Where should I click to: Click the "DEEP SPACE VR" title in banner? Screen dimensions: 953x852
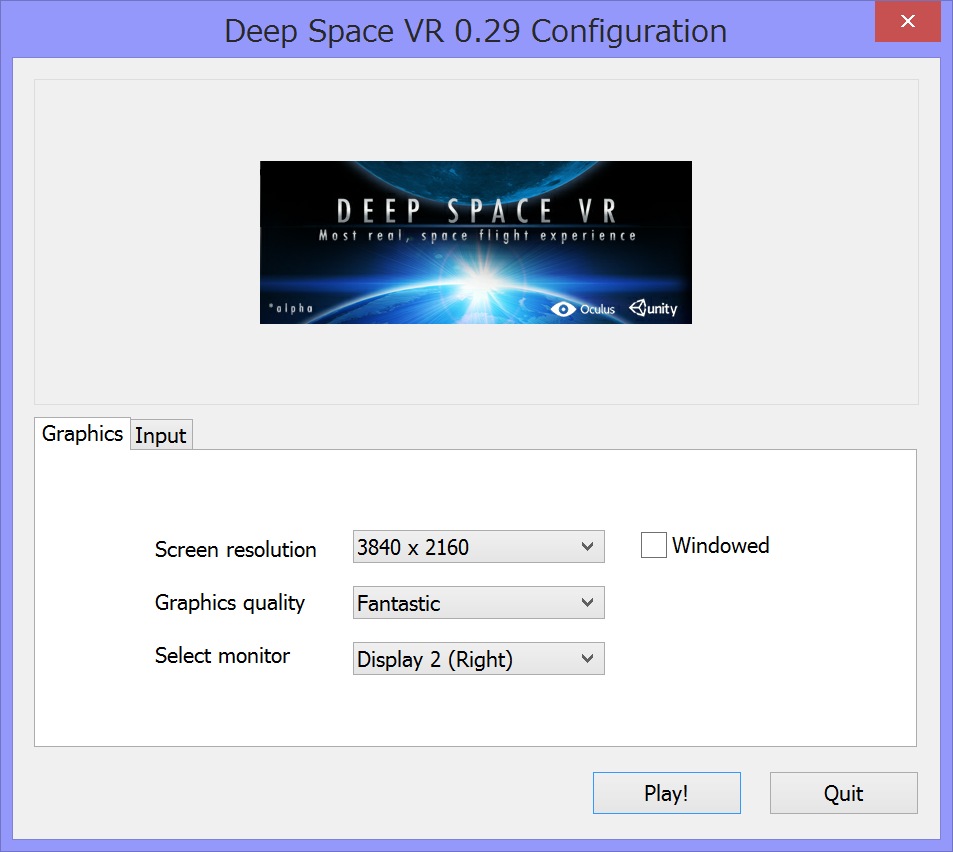[476, 211]
